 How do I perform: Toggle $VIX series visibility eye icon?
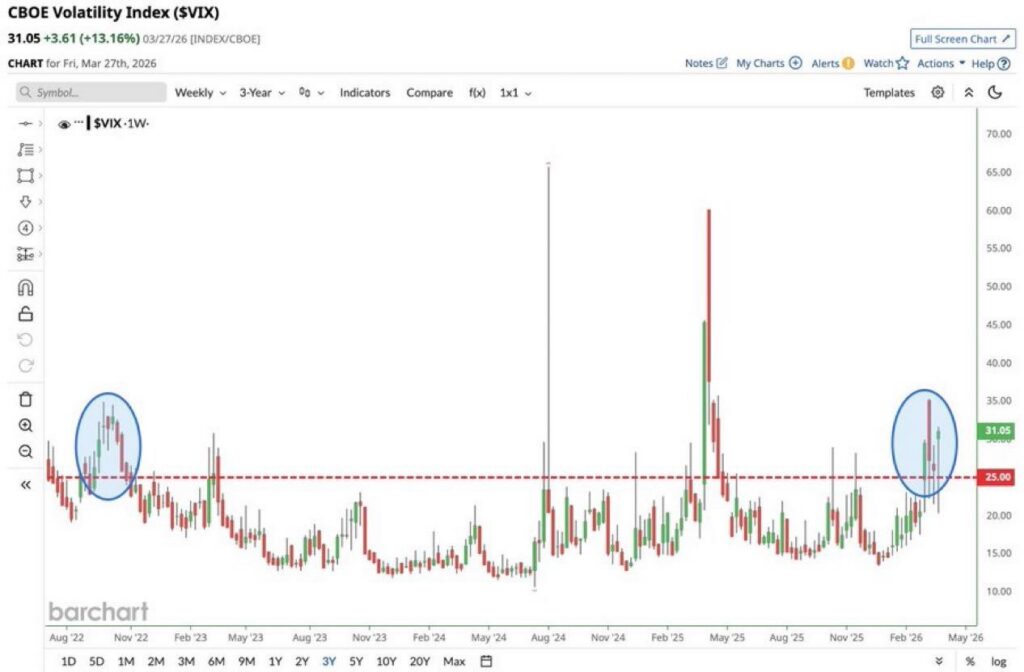coord(64,124)
